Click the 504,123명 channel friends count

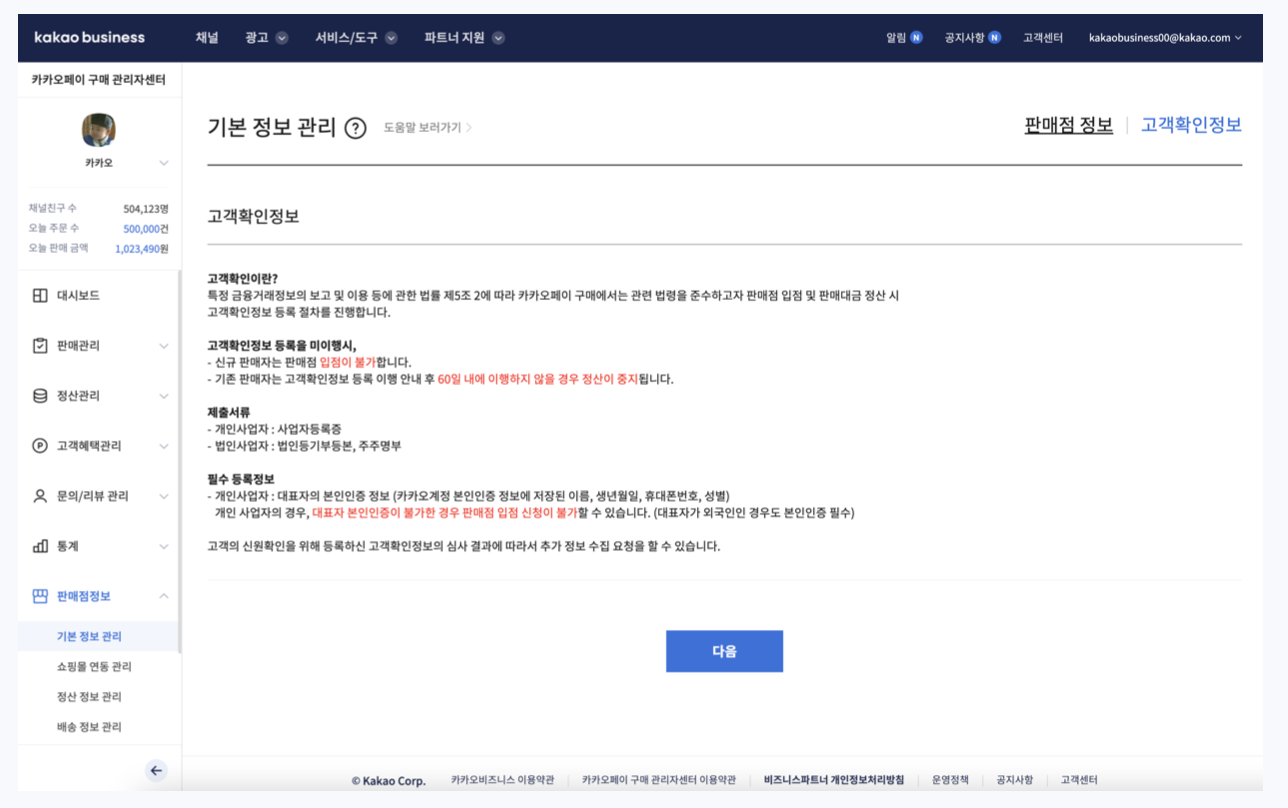[146, 209]
